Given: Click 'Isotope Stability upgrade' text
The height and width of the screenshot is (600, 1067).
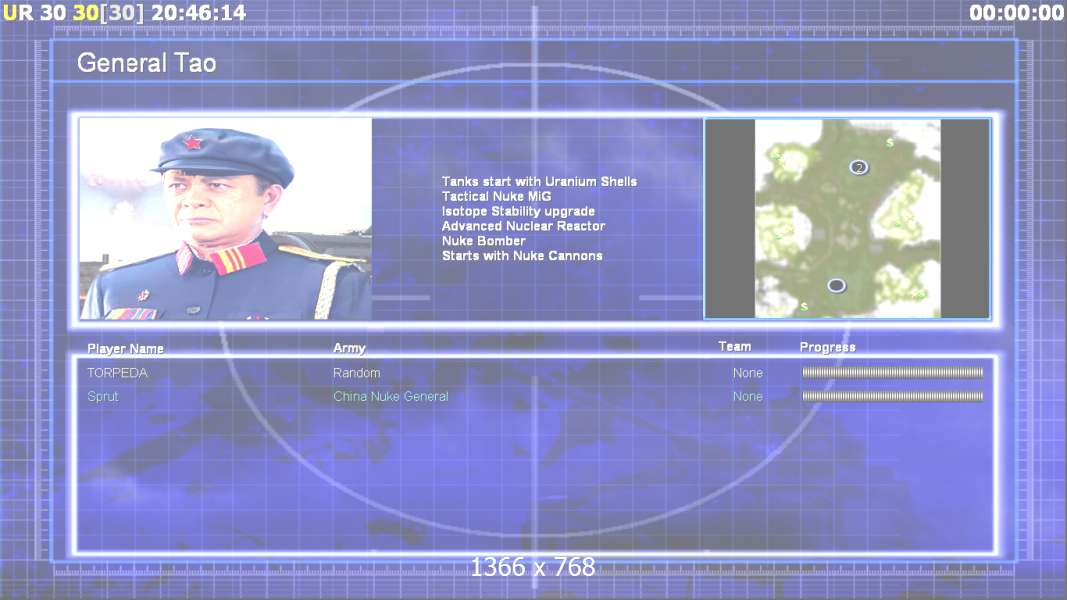Looking at the screenshot, I should click(518, 212).
